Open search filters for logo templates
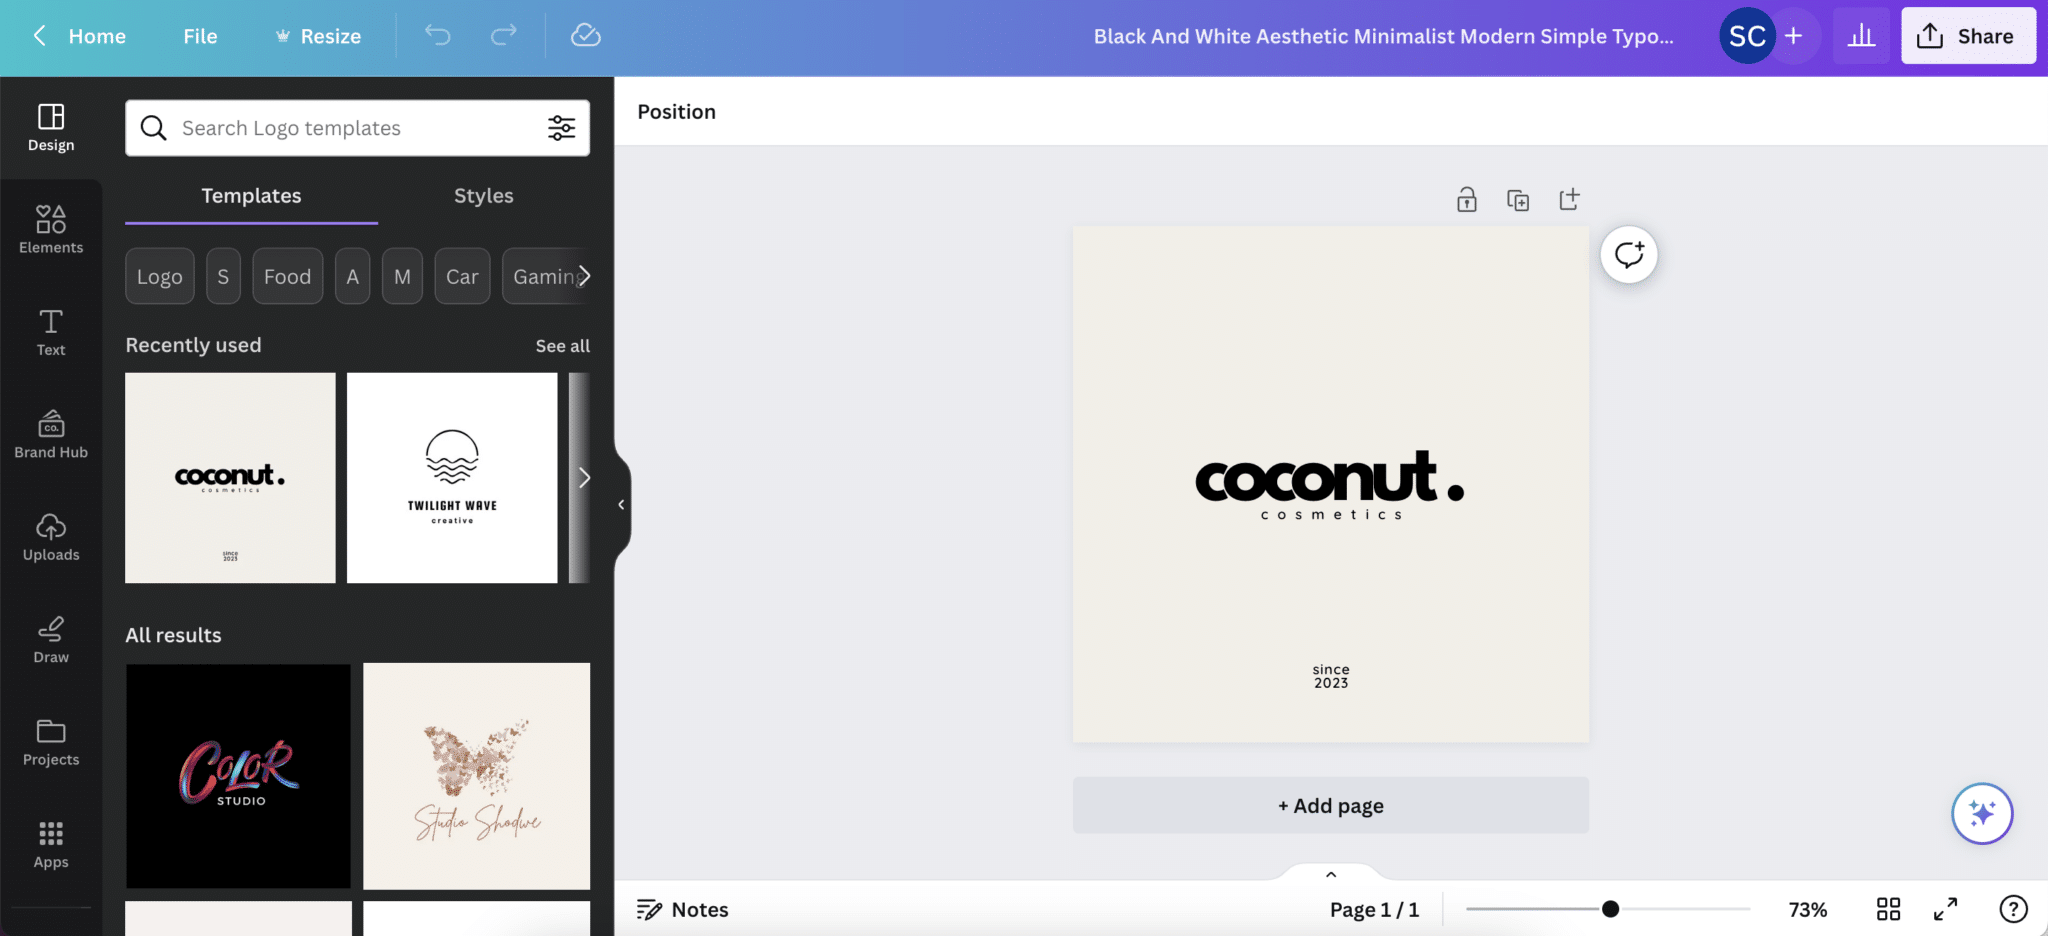This screenshot has height=936, width=2048. [x=562, y=128]
